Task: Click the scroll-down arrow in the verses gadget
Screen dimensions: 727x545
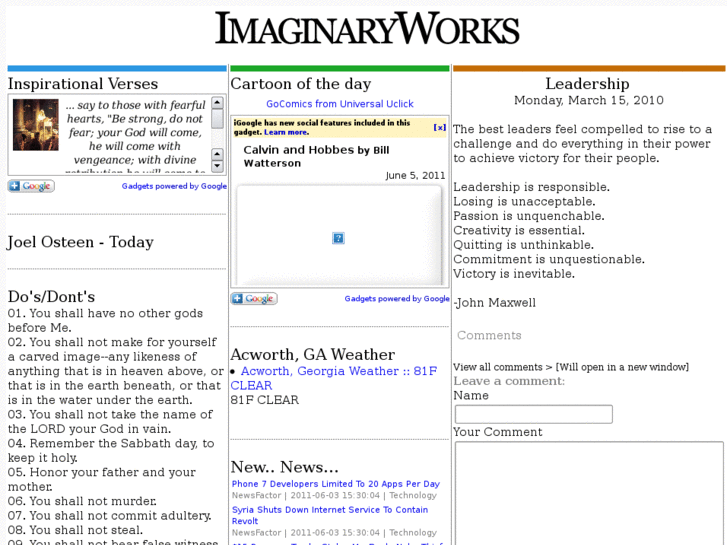Action: [217, 166]
